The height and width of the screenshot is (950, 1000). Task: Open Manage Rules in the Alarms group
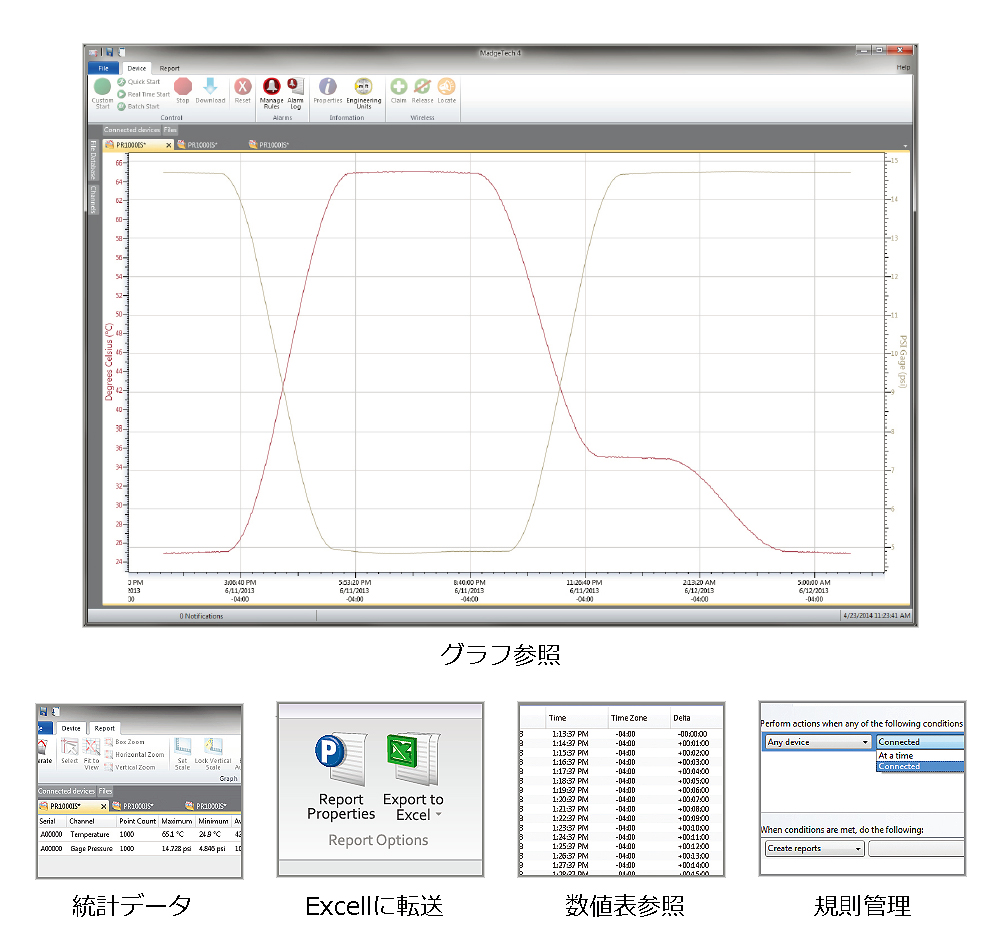(271, 87)
